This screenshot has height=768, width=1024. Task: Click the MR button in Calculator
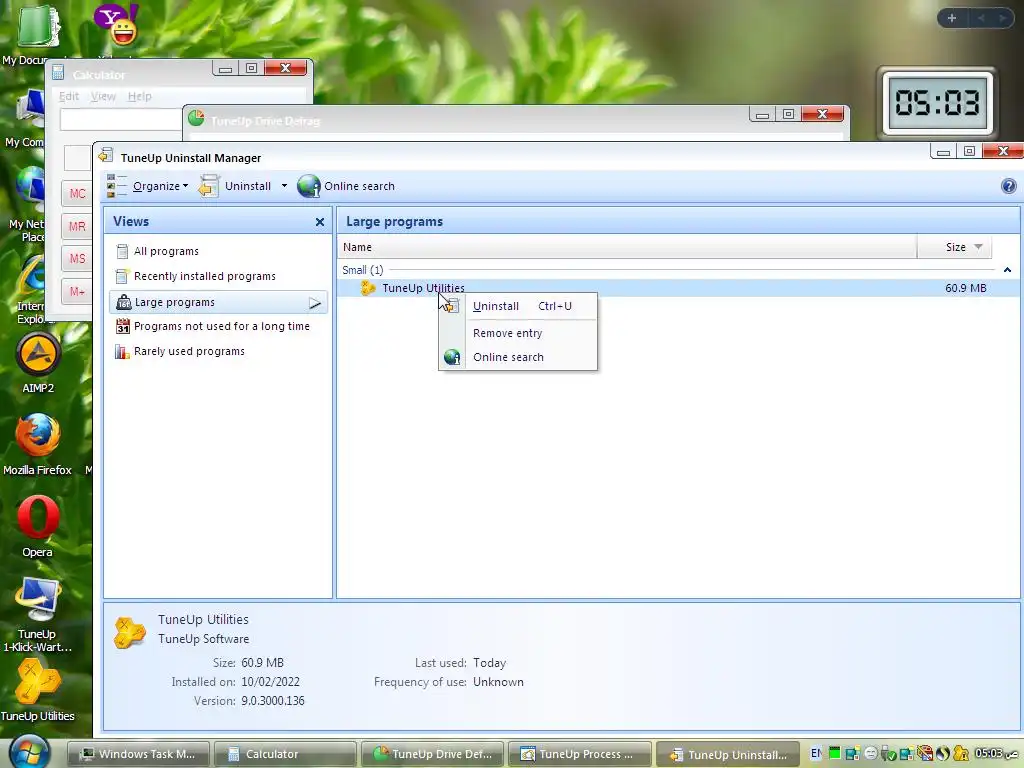(77, 227)
